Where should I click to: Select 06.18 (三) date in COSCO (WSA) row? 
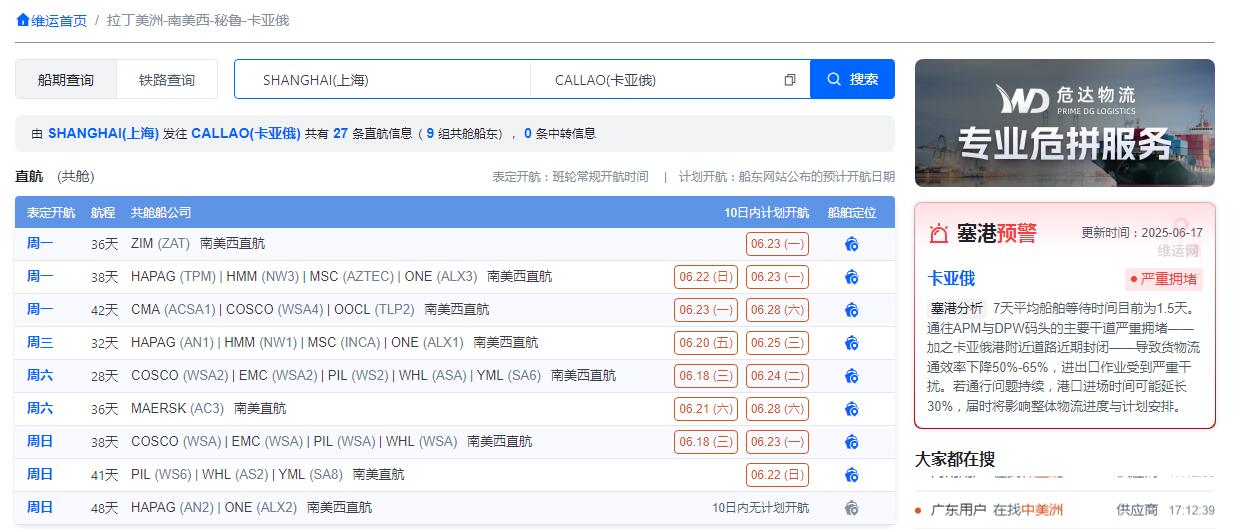[x=706, y=442]
